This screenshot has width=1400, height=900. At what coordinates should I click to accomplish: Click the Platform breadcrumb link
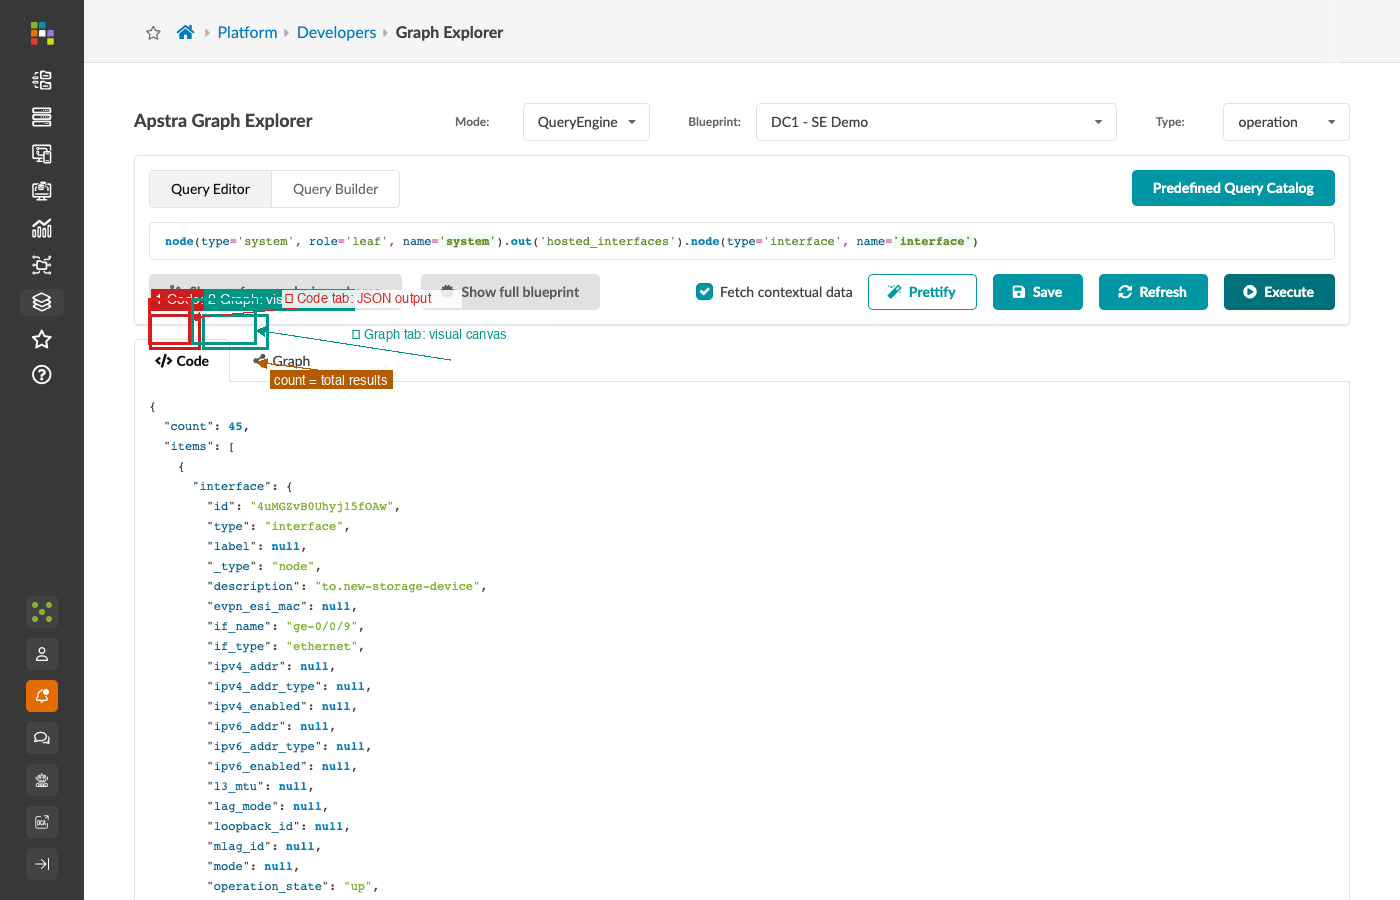point(247,32)
